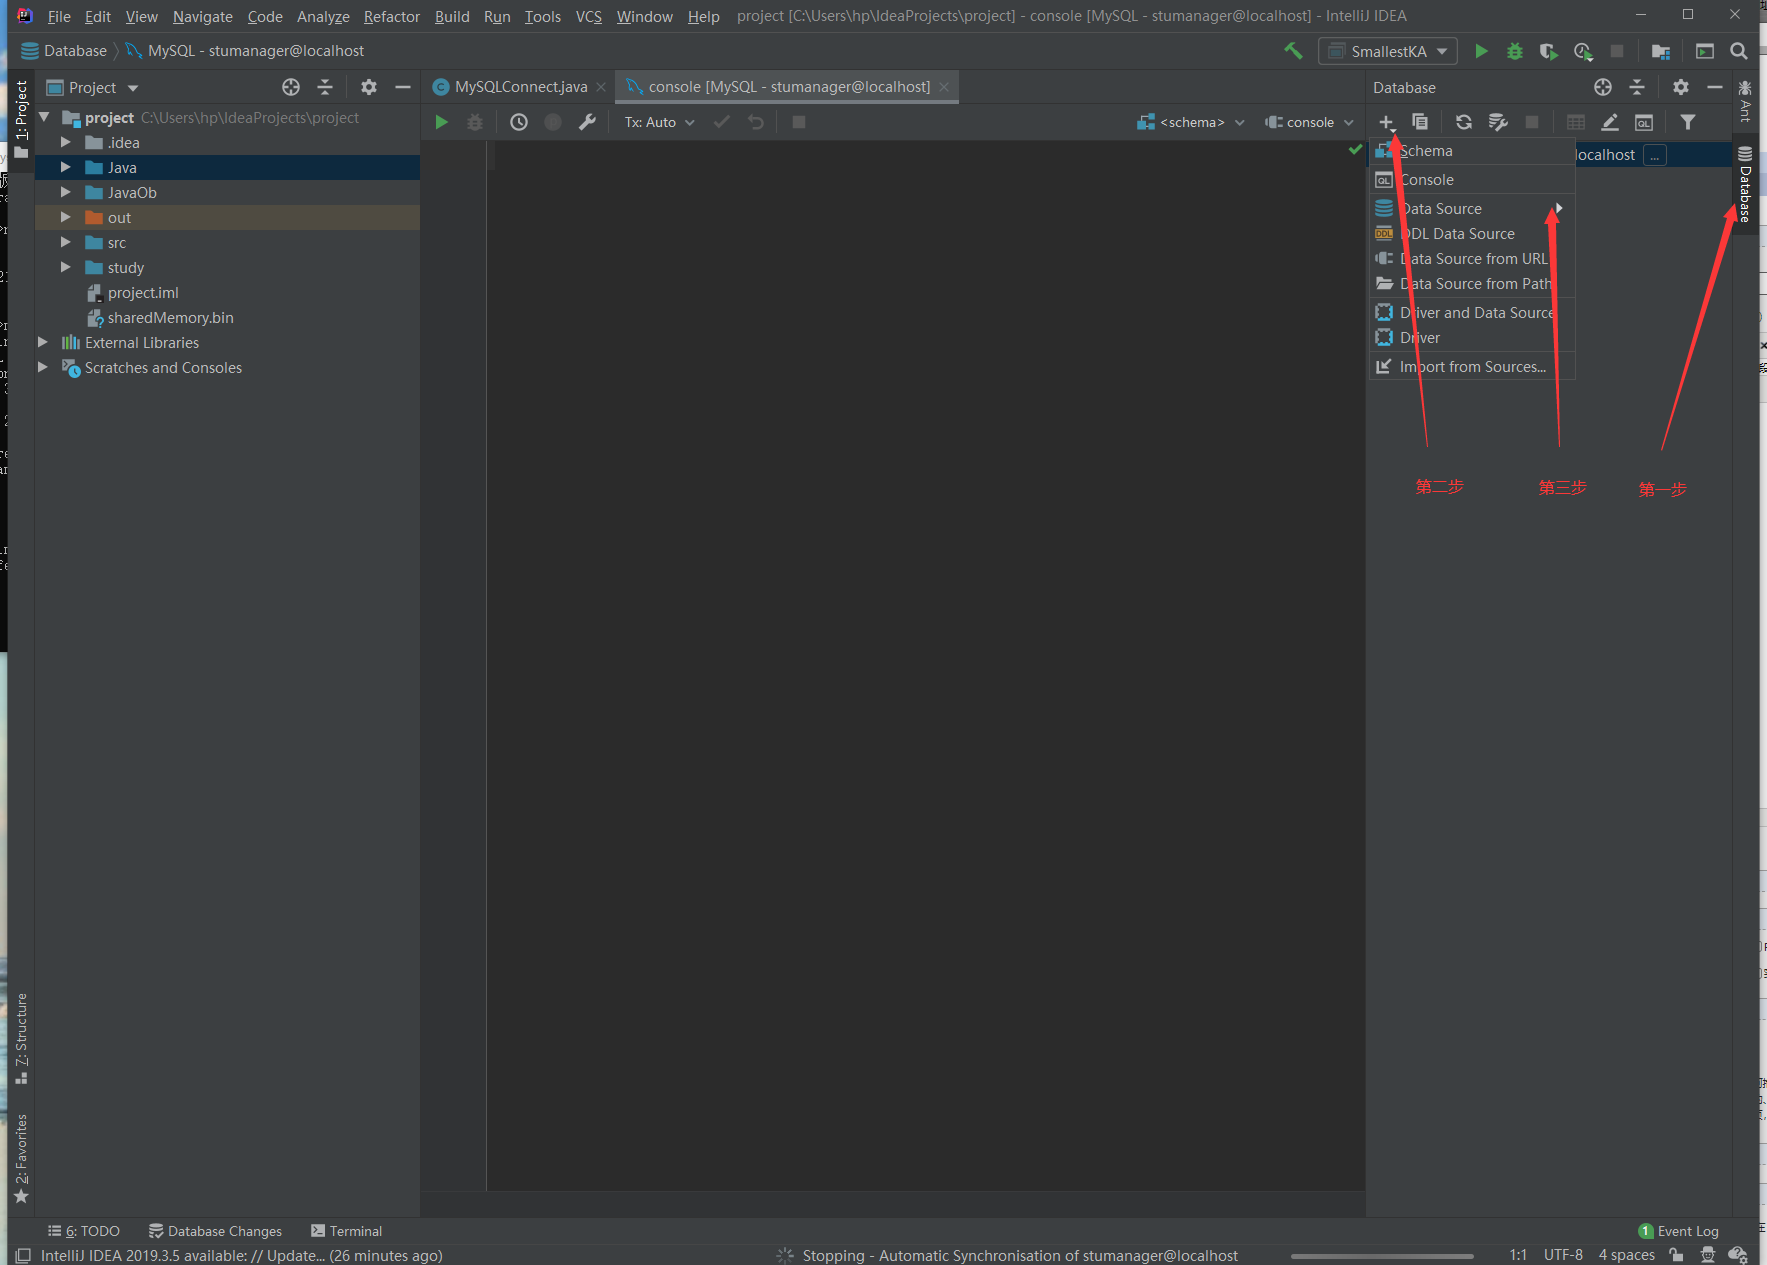The width and height of the screenshot is (1767, 1265).
Task: Choose Data Source in the popup menu
Action: (x=1471, y=208)
